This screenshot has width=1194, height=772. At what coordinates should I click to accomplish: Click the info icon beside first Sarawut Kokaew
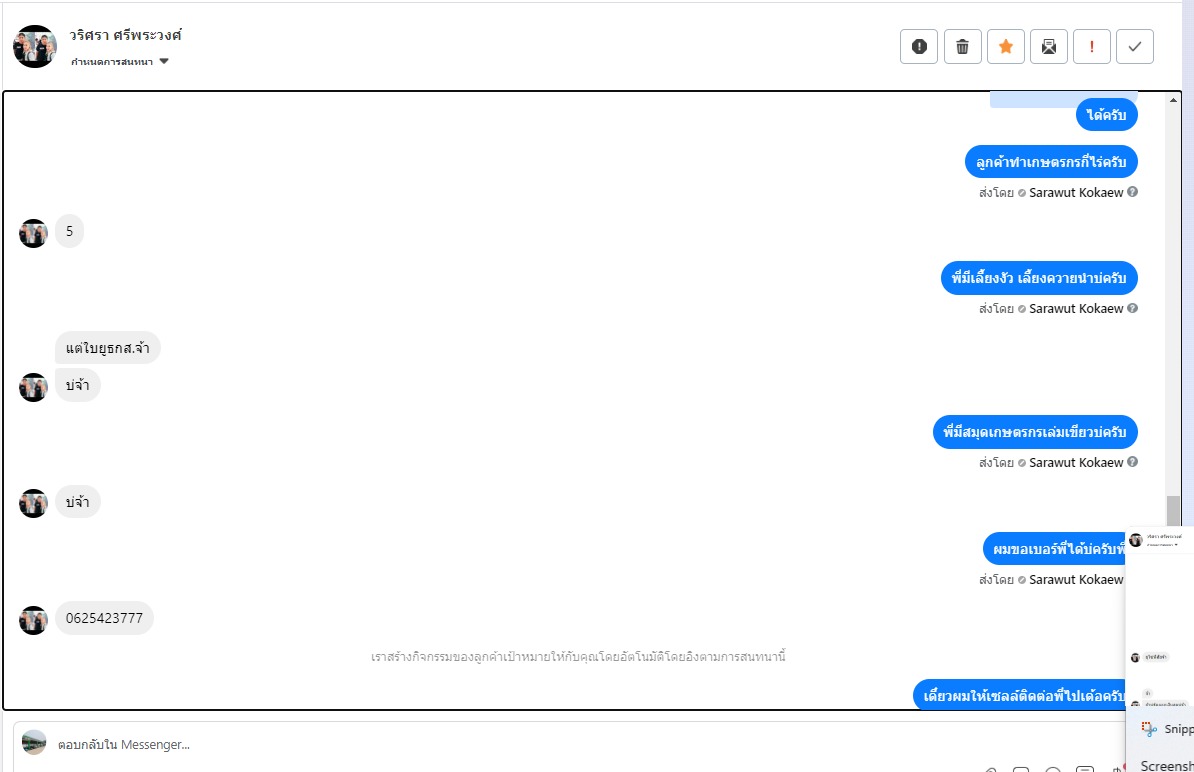coord(1133,192)
